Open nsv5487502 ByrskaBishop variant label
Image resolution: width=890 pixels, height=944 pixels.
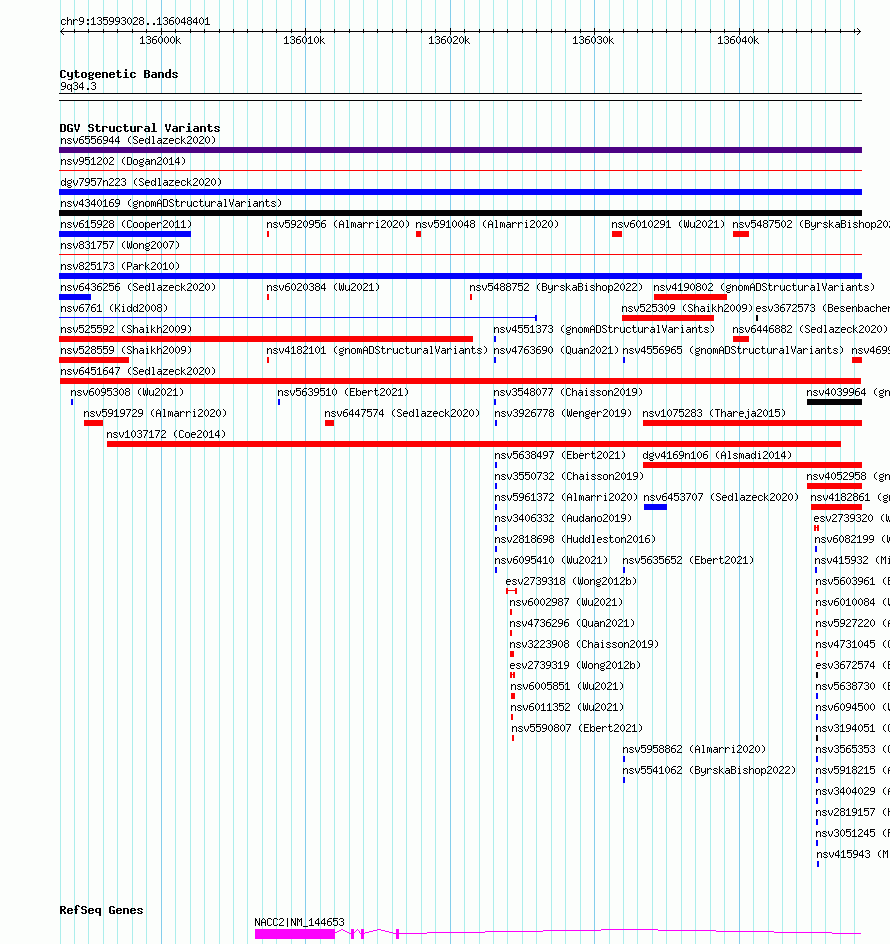coord(811,225)
